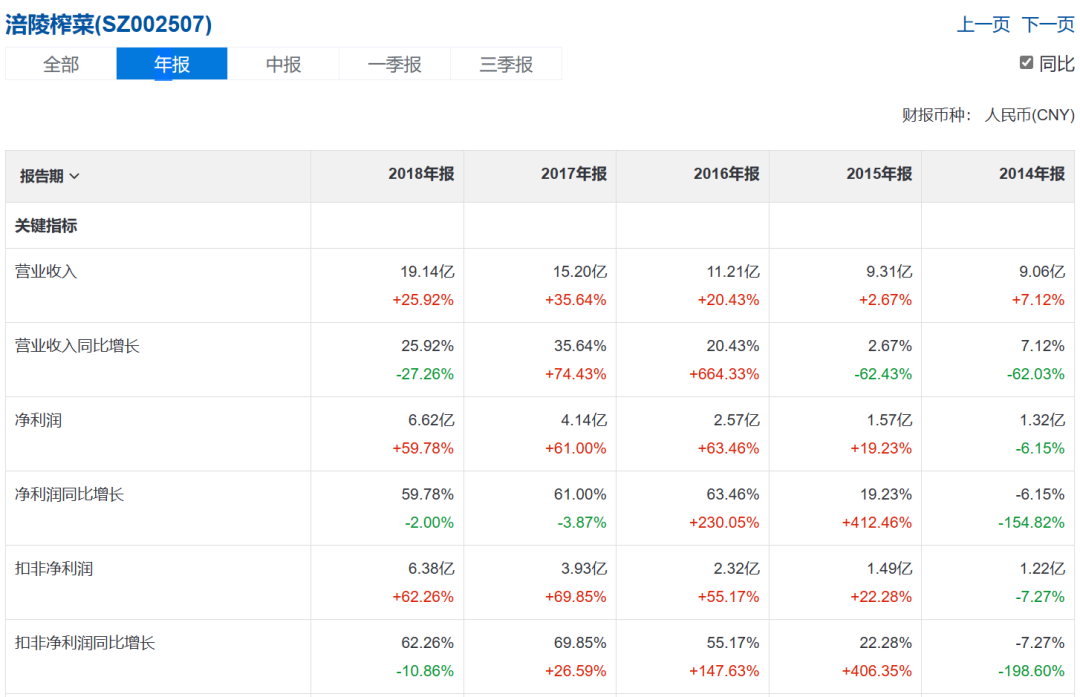The width and height of the screenshot is (1080, 697).
Task: Go to 下一页 link
Action: tap(1048, 25)
